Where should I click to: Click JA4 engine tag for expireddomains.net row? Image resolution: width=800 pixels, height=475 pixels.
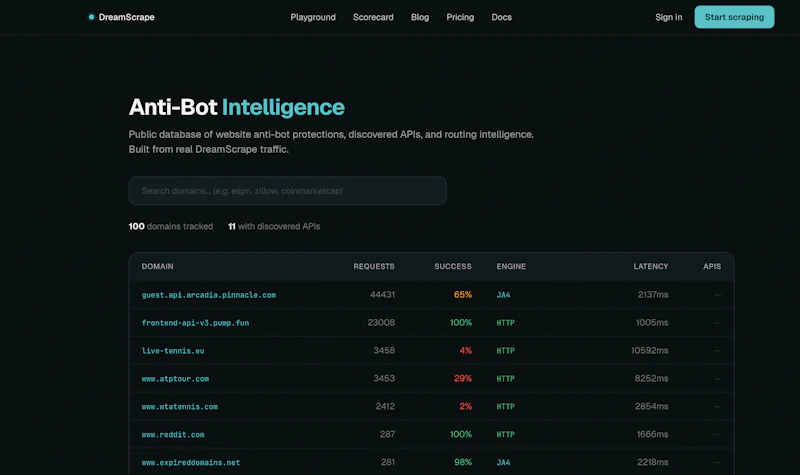point(503,462)
